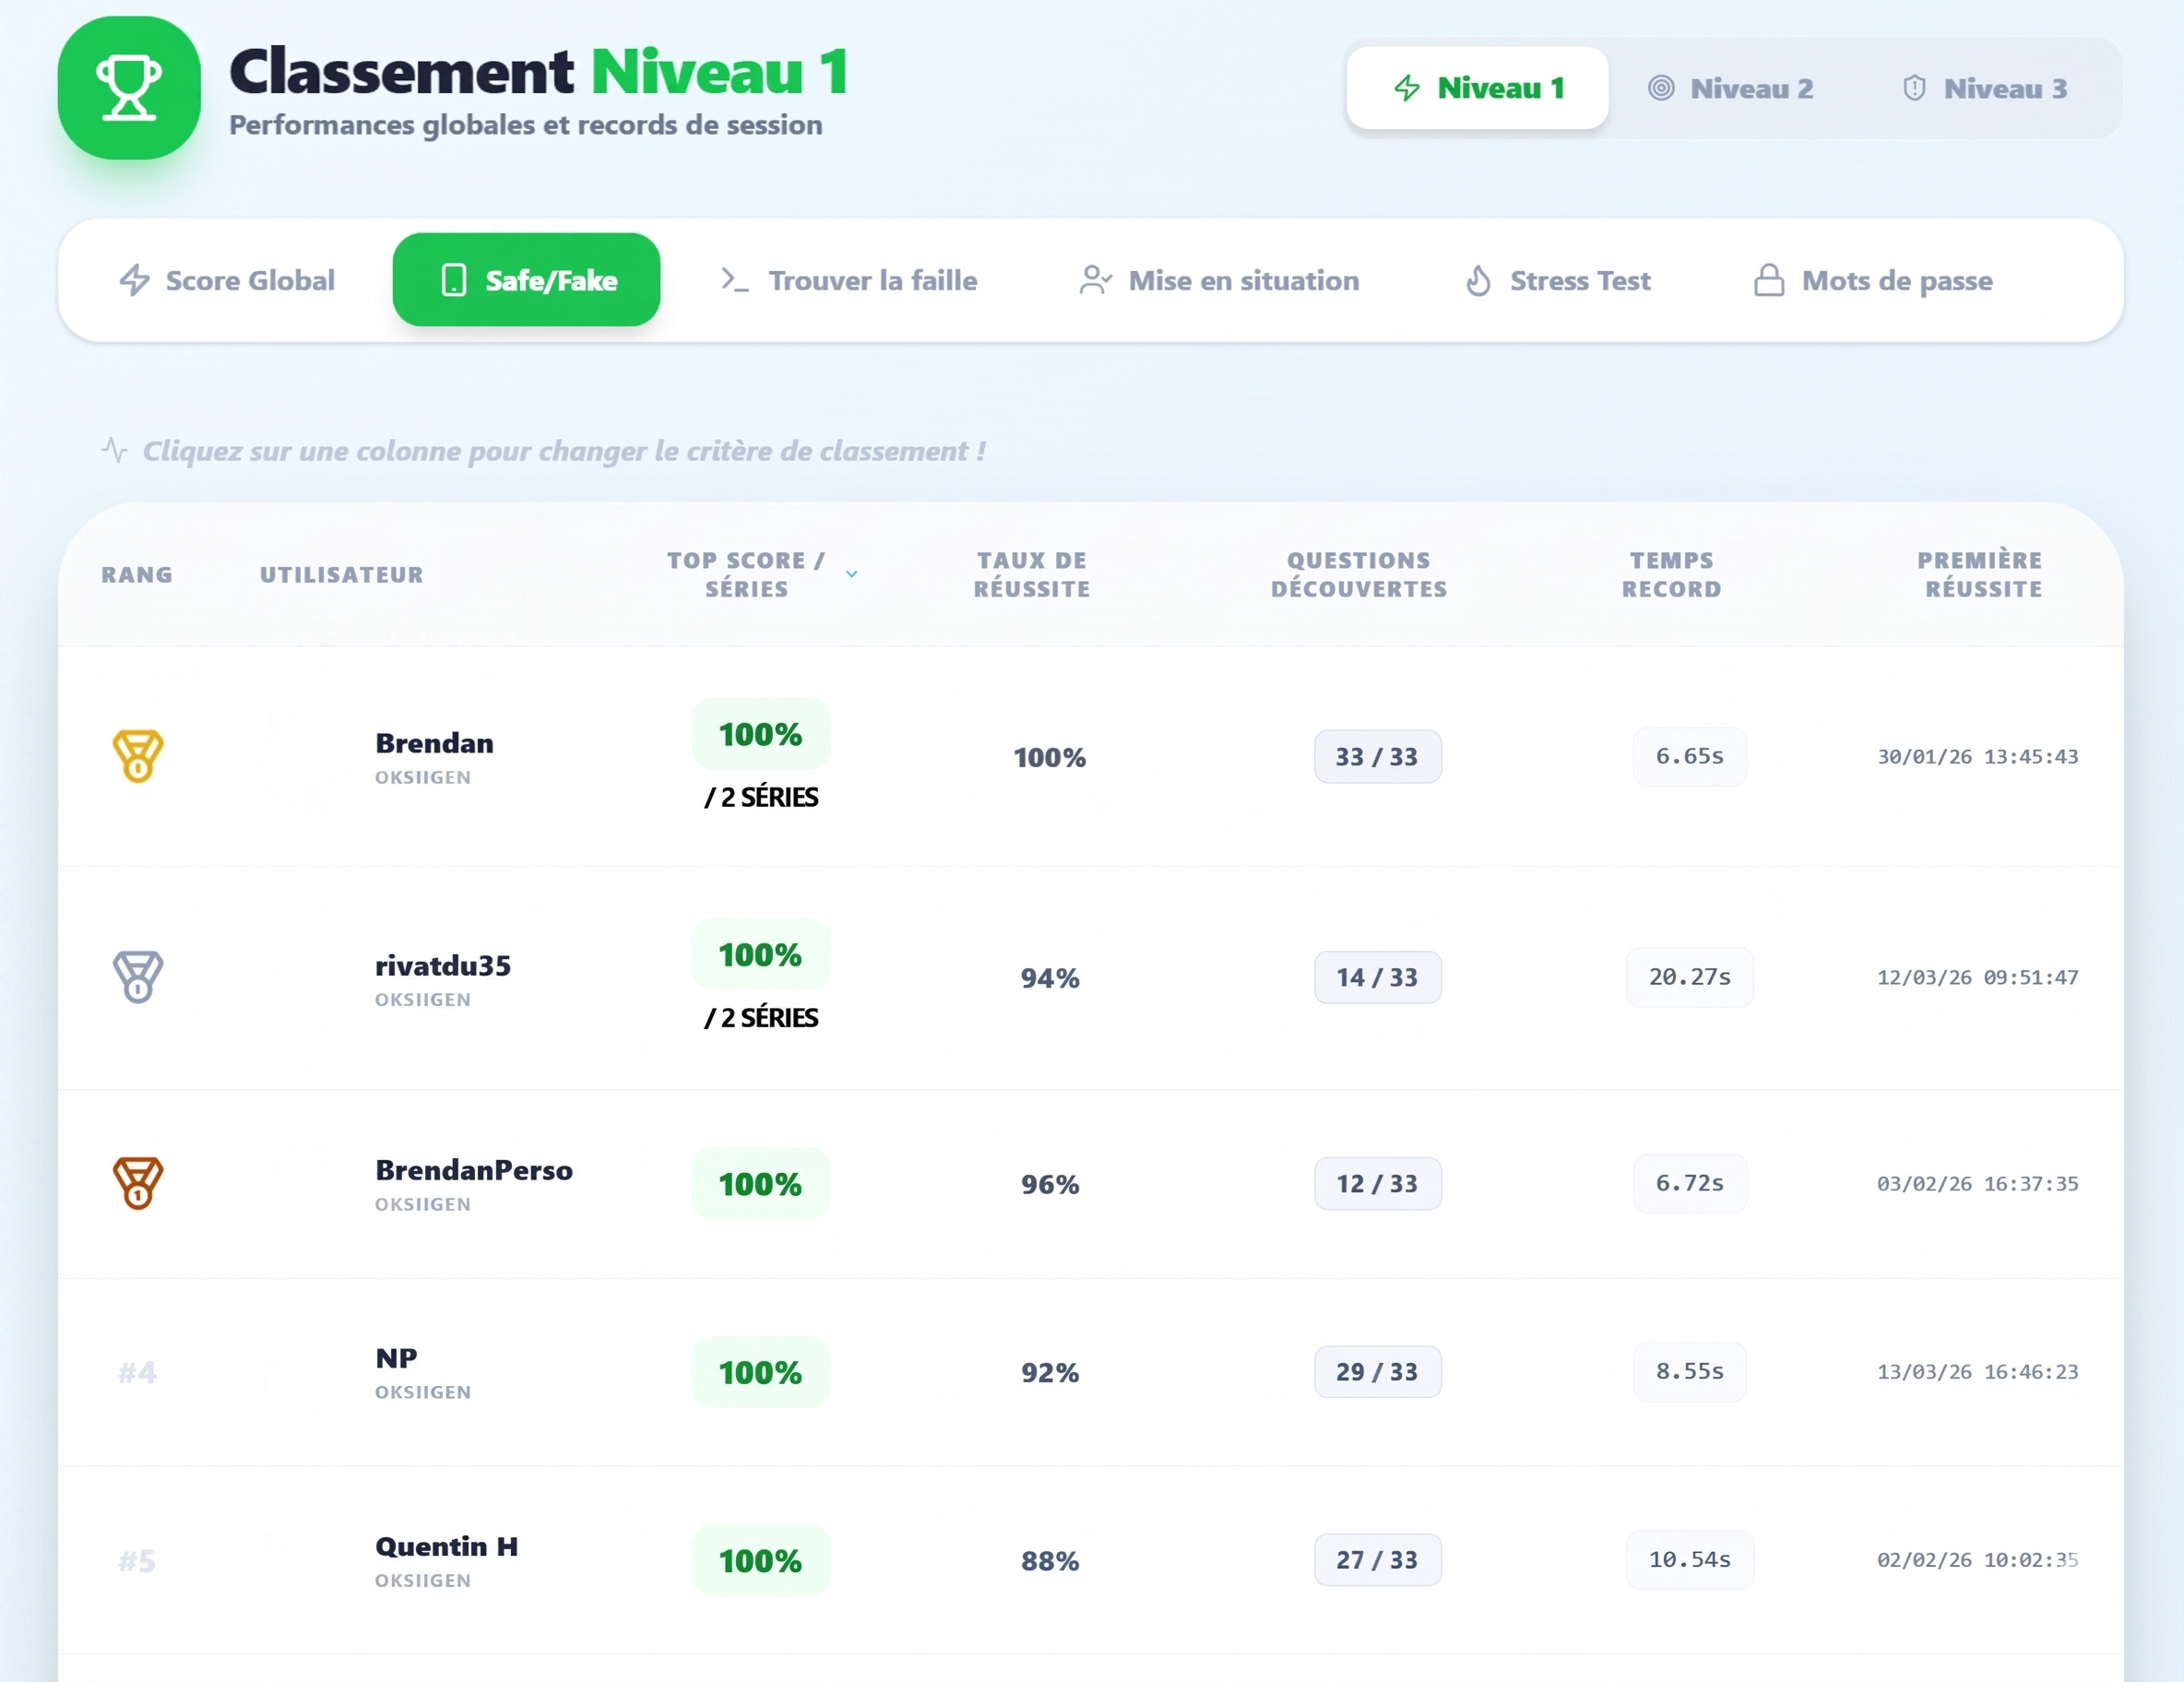Open the Score Global tab

pyautogui.click(x=227, y=280)
